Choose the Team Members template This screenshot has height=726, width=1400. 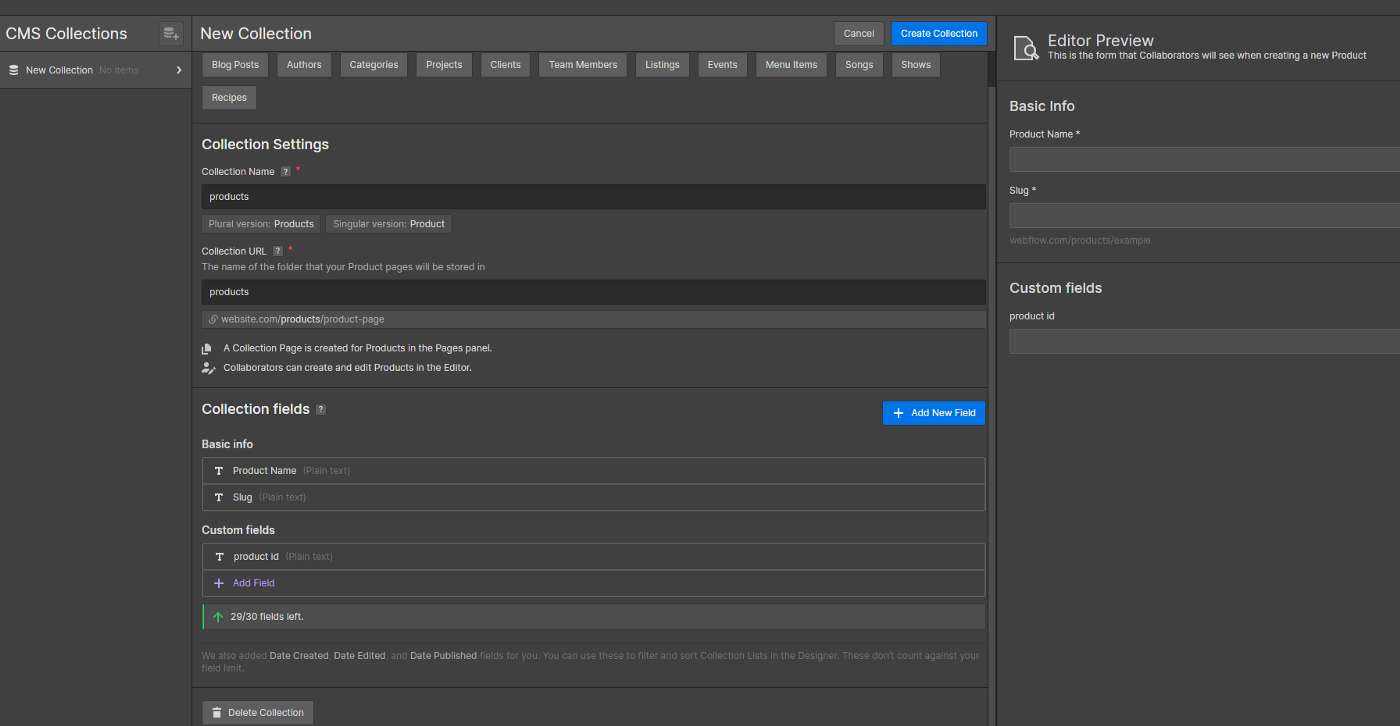(x=583, y=65)
